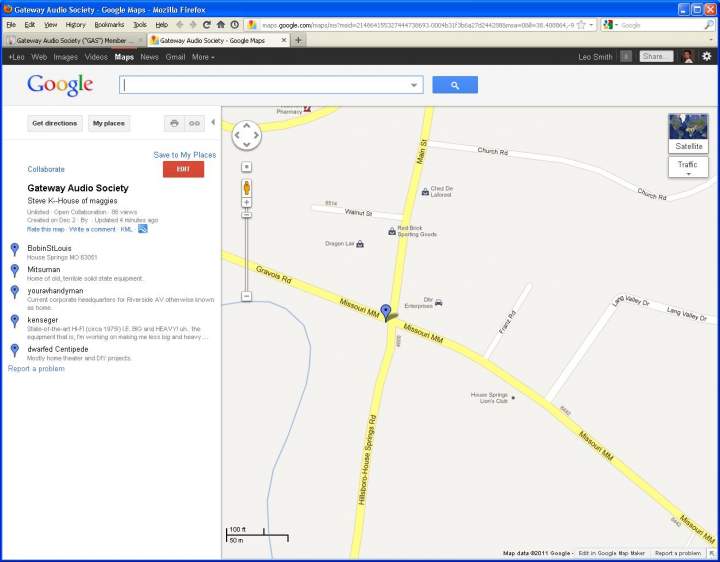The image size is (720, 562).
Task: Click Report a problem at map bottom
Action: pos(678,553)
